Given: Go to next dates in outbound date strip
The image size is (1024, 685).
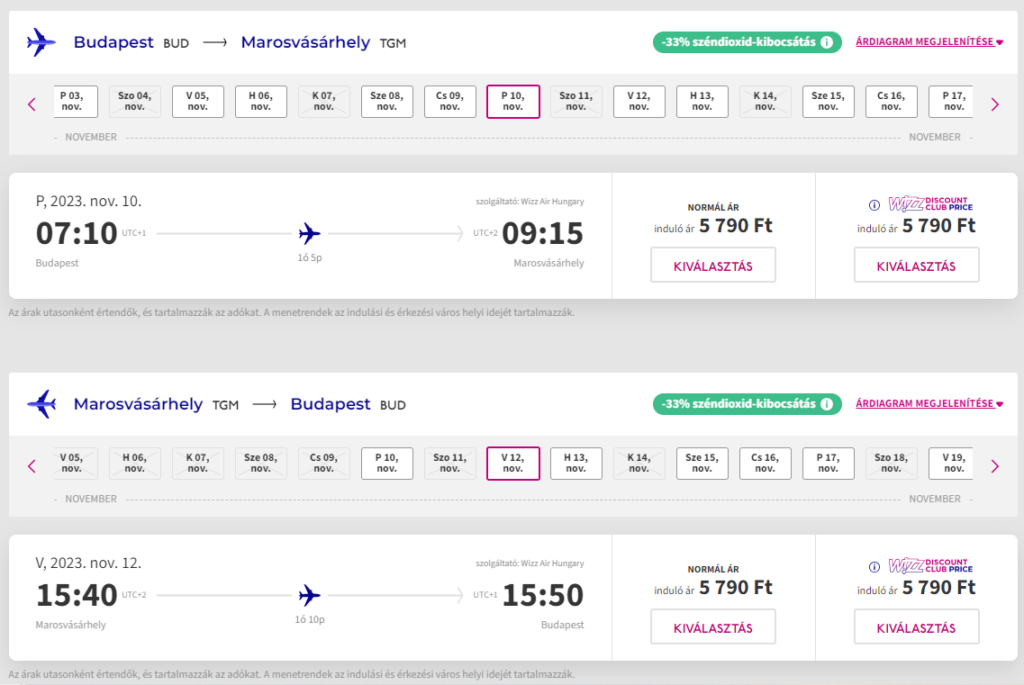Looking at the screenshot, I should click(994, 103).
